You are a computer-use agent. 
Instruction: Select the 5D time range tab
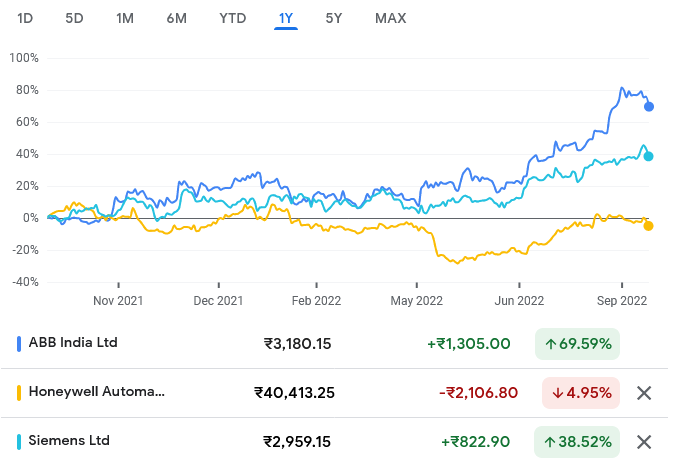[x=75, y=18]
